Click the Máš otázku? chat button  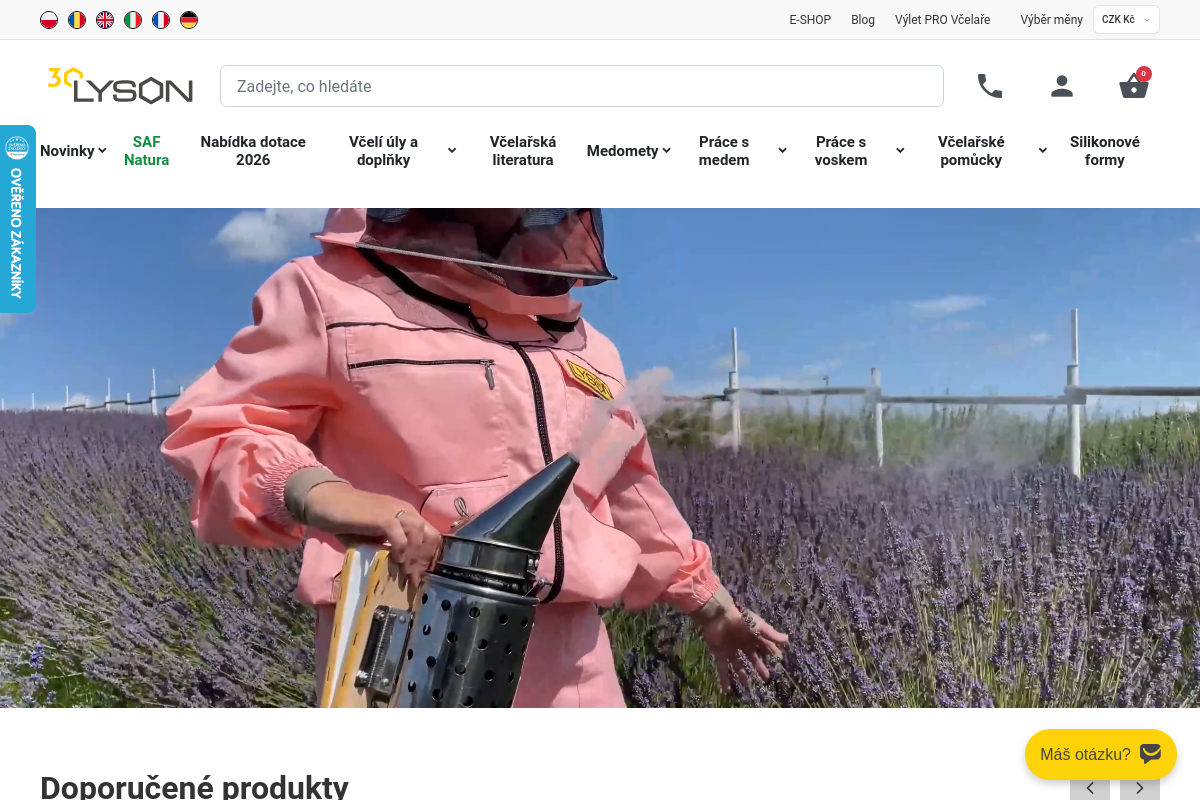tap(1101, 754)
